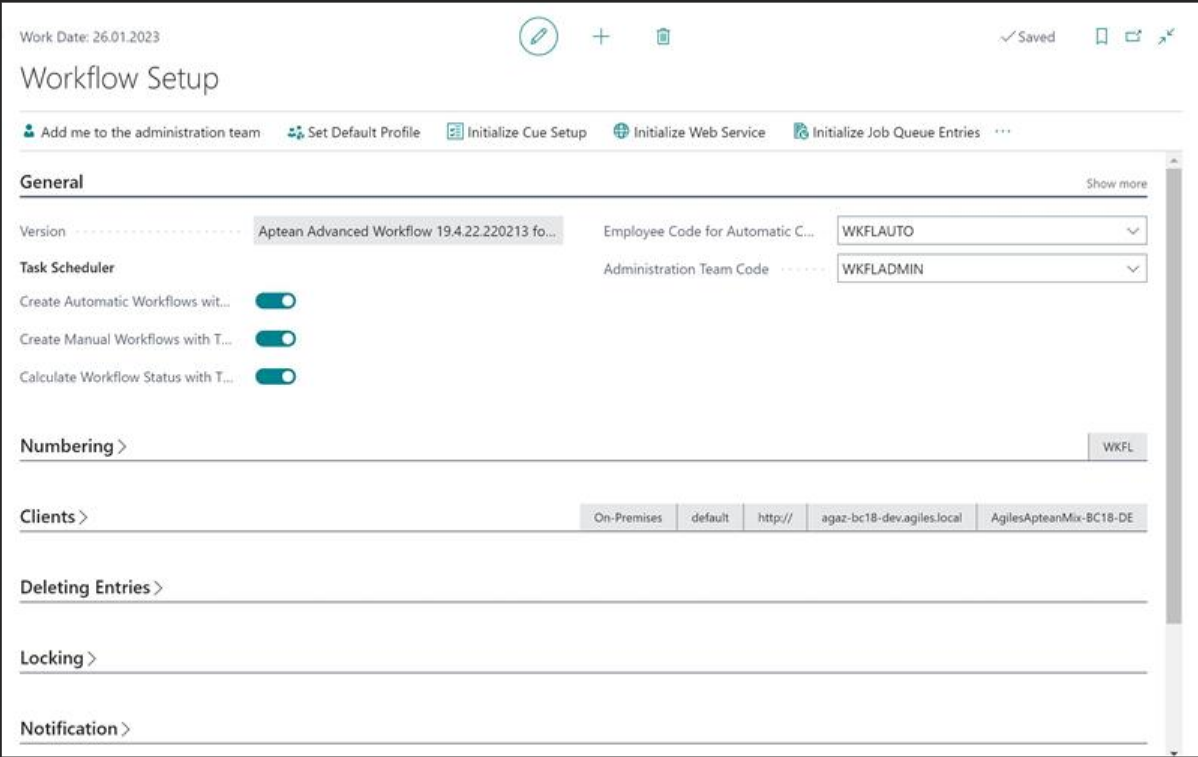This screenshot has height=757, width=1198.
Task: Click the plus icon to create new
Action: [601, 37]
